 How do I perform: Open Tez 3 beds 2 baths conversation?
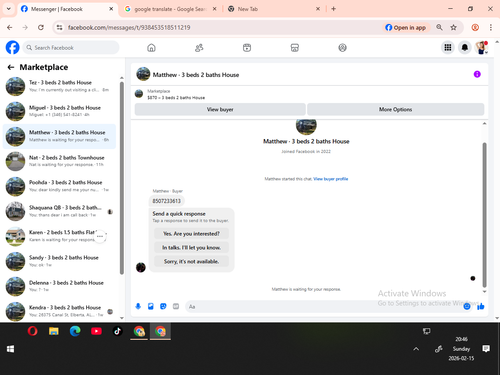tap(59, 86)
